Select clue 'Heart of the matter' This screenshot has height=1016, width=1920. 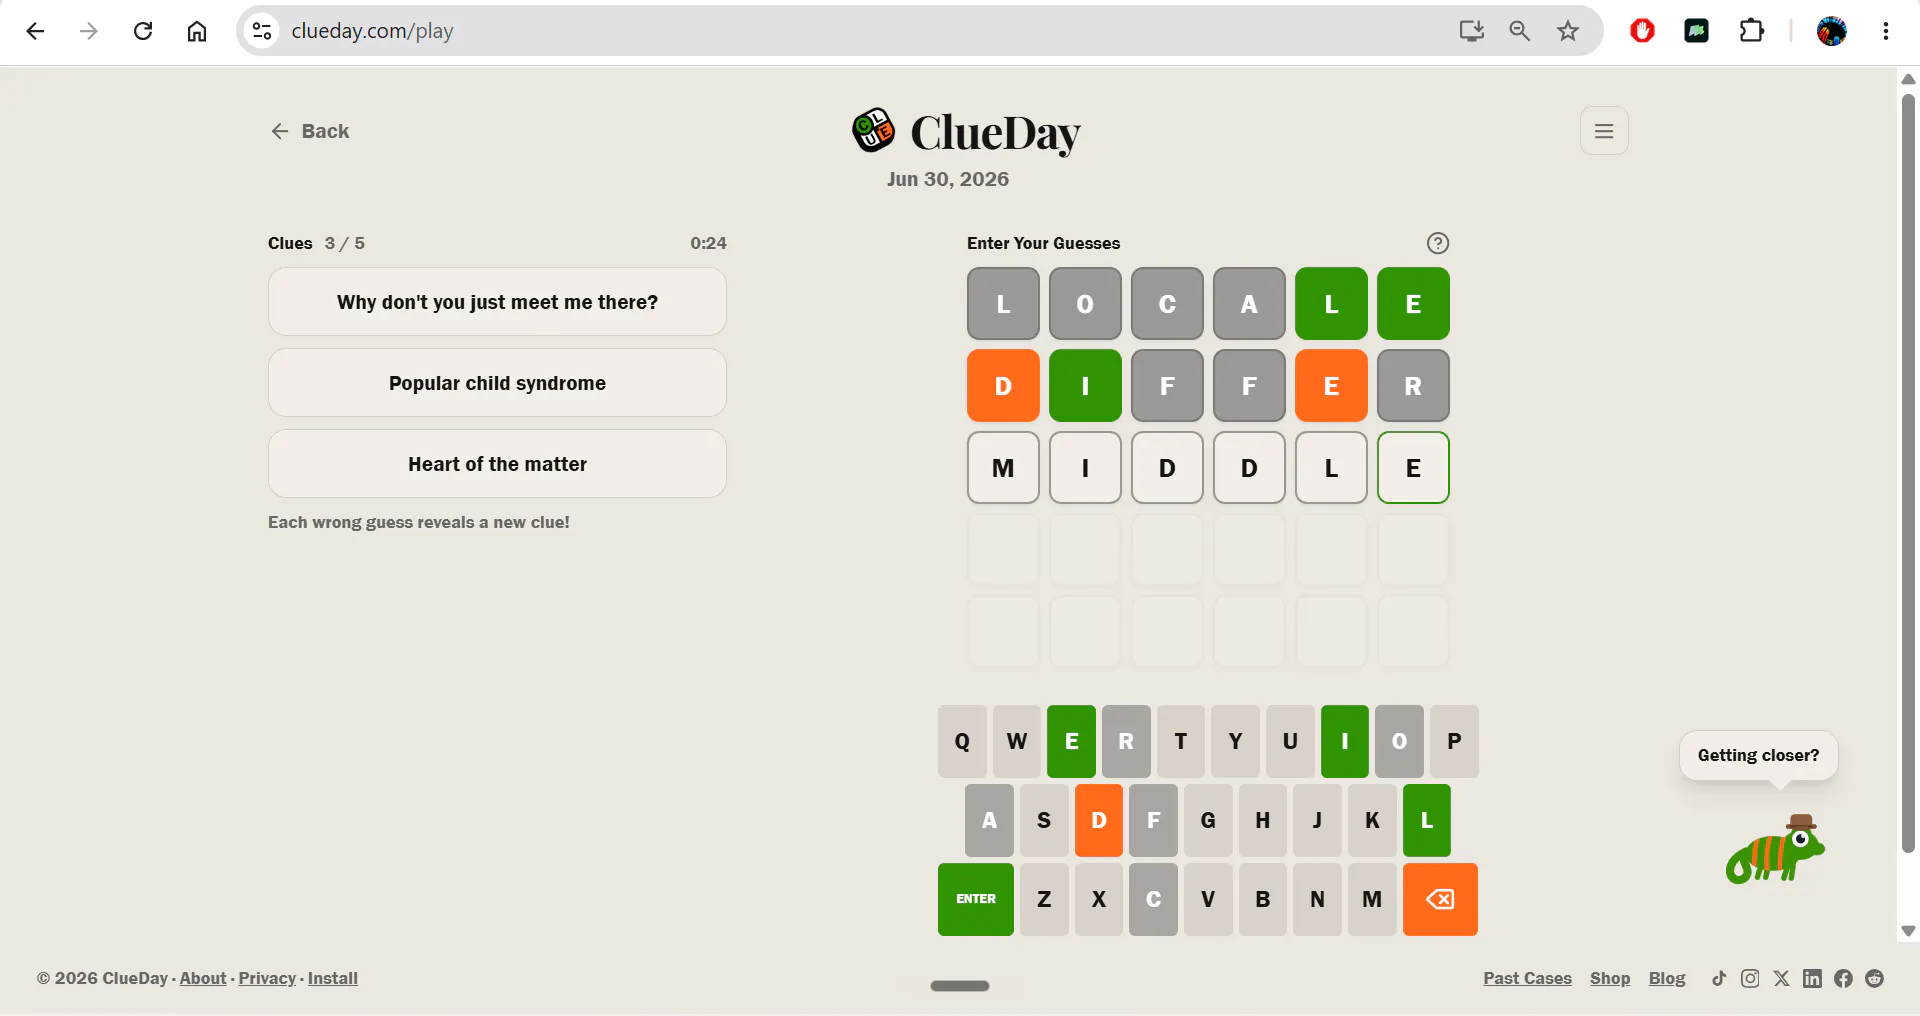pyautogui.click(x=497, y=464)
